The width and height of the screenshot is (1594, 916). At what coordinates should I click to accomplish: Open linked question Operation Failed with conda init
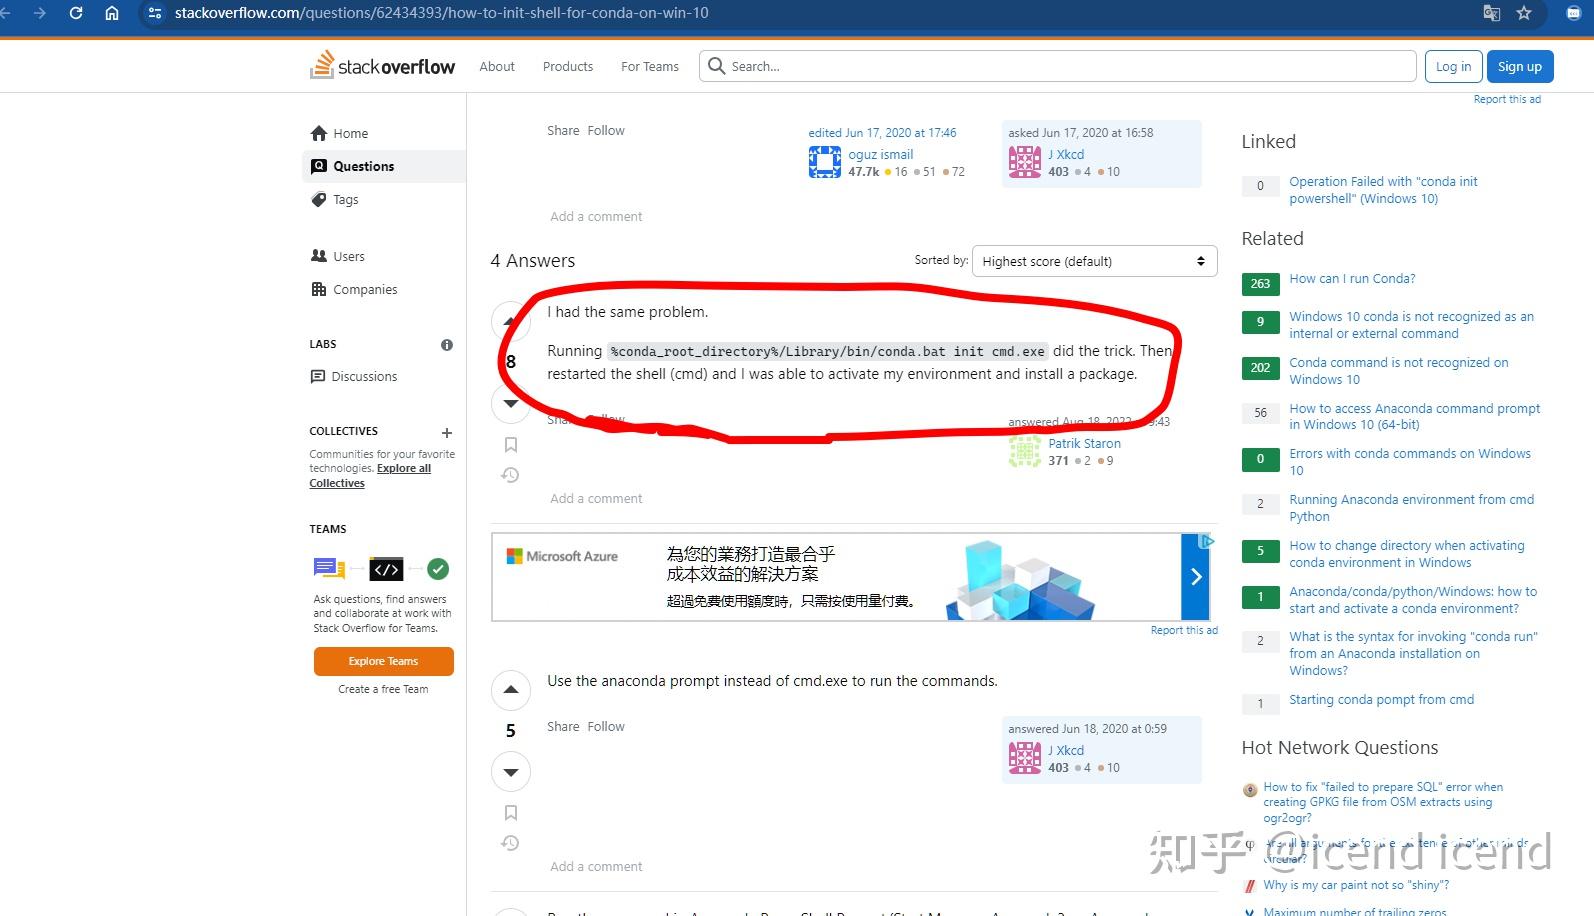tap(1383, 190)
